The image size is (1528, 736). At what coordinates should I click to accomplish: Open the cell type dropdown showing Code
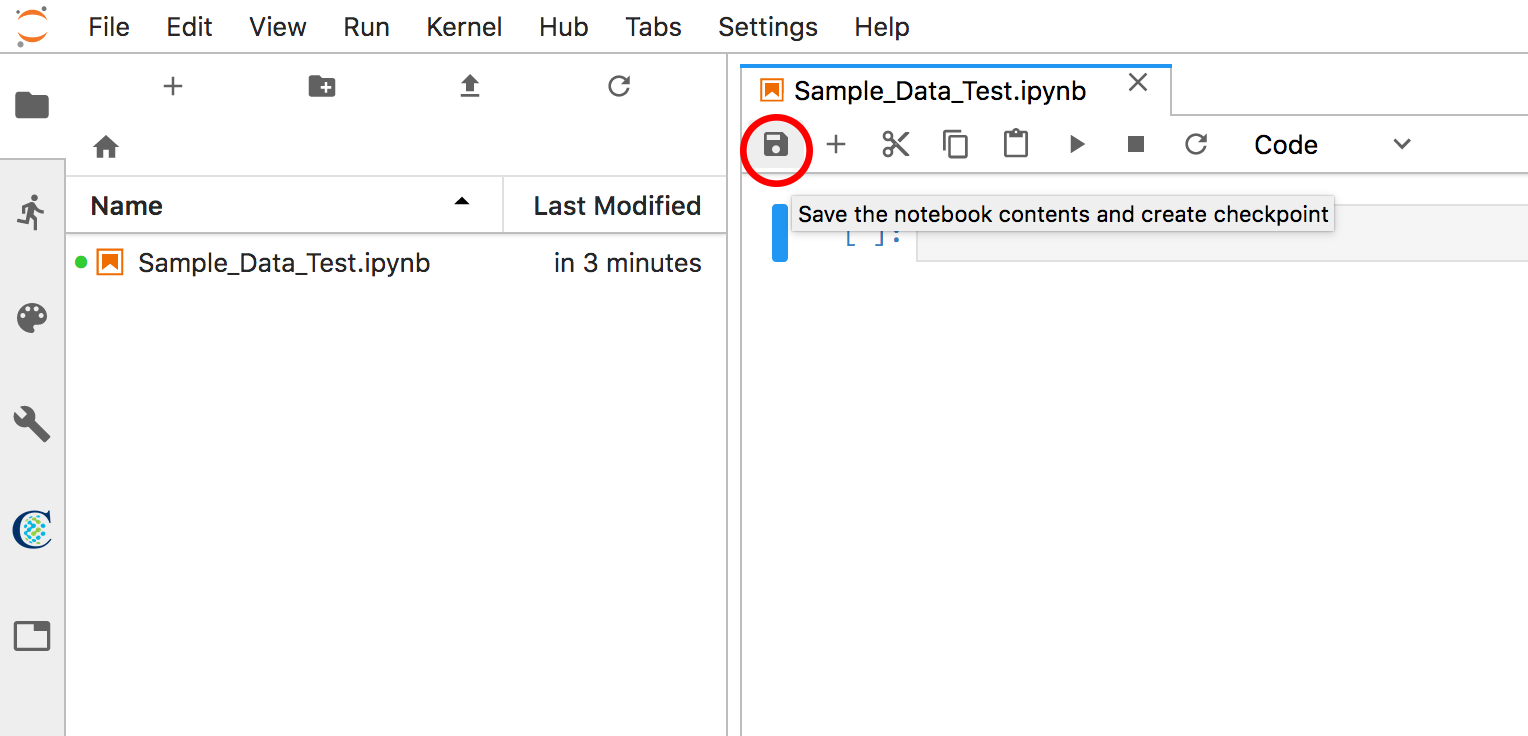coord(1332,145)
